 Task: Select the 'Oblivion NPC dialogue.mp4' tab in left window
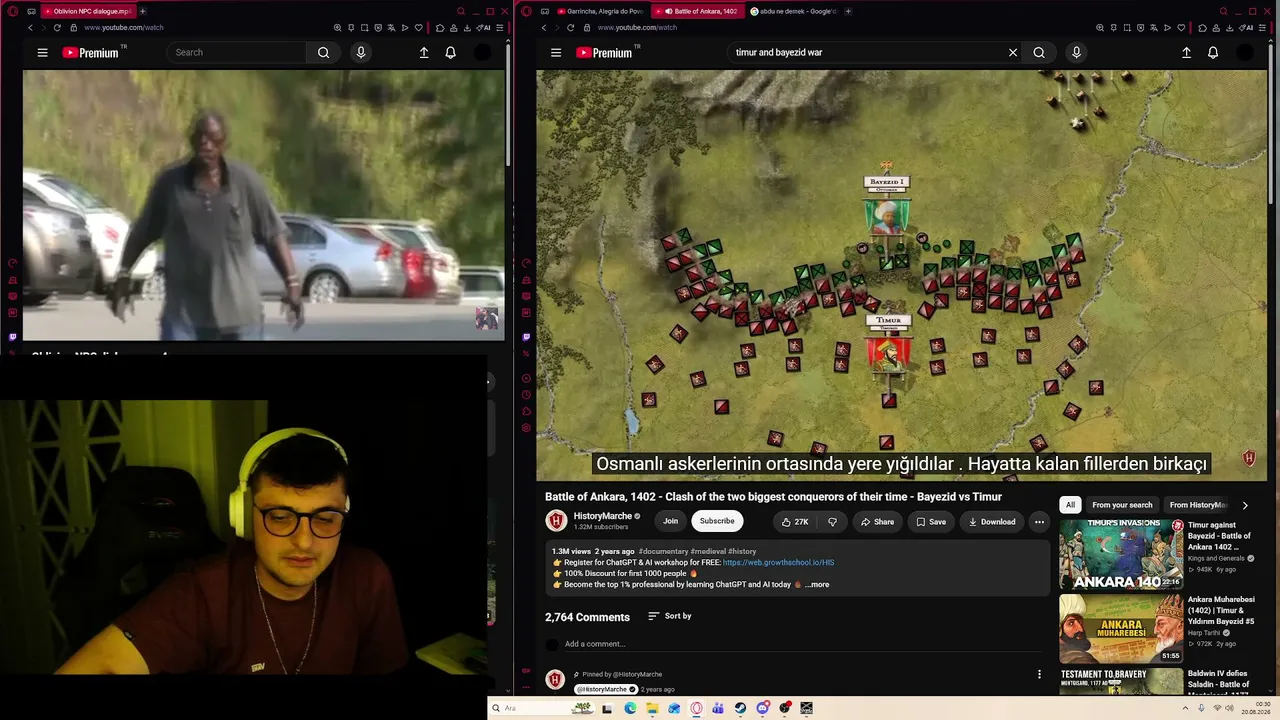(x=87, y=11)
